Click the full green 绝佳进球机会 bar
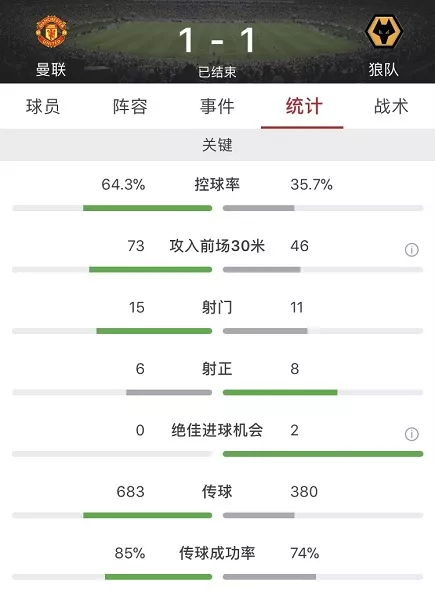This screenshot has width=435, height=589. (323, 454)
